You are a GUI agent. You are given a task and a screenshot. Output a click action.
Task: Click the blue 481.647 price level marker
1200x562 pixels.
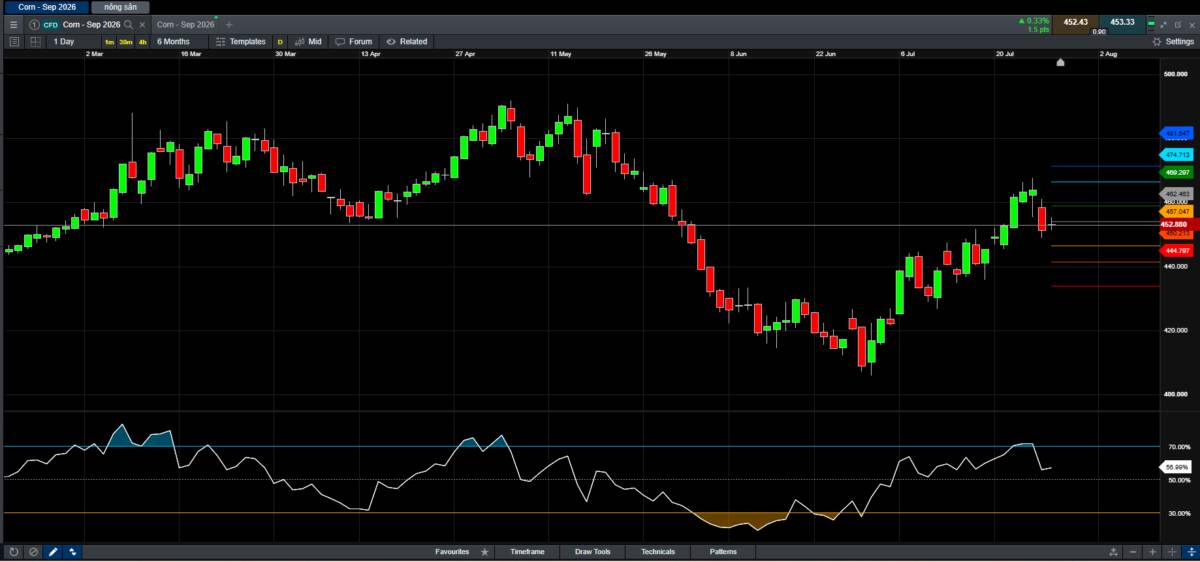(1175, 133)
